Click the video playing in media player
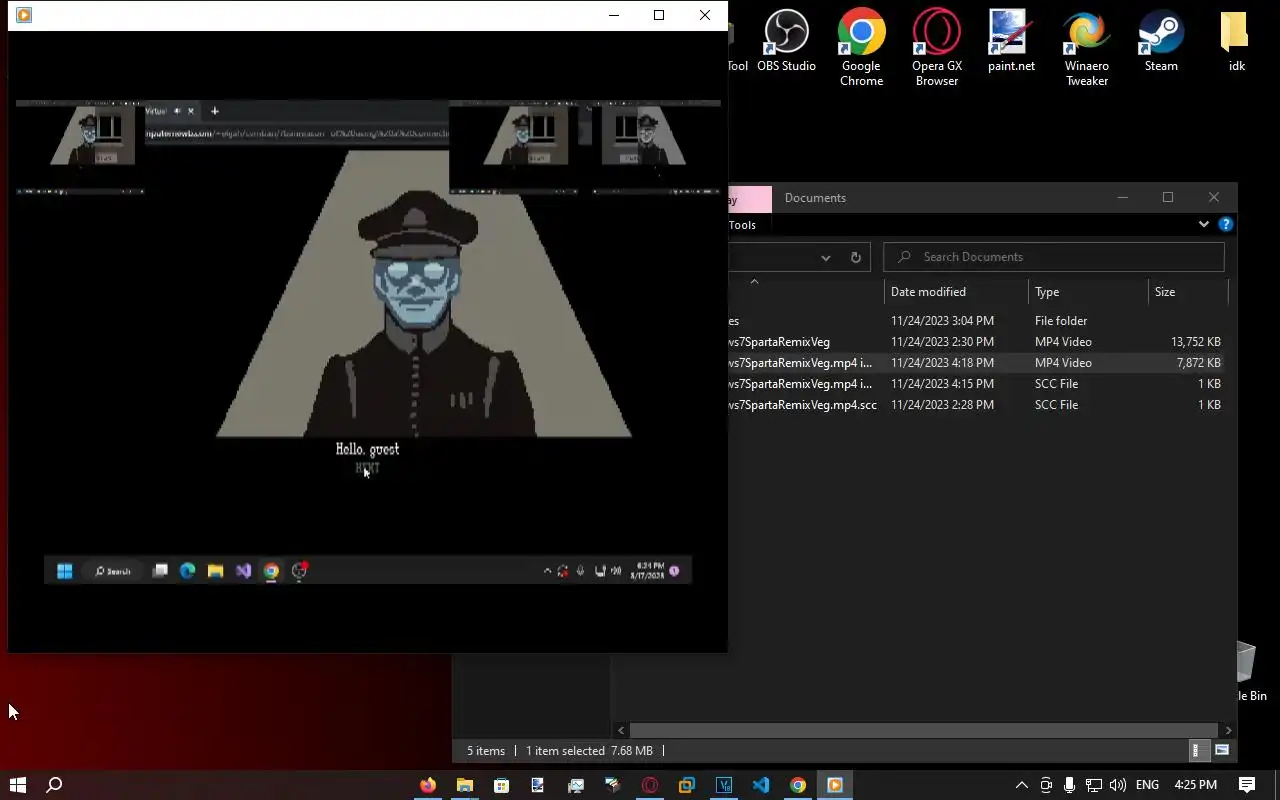 368,340
